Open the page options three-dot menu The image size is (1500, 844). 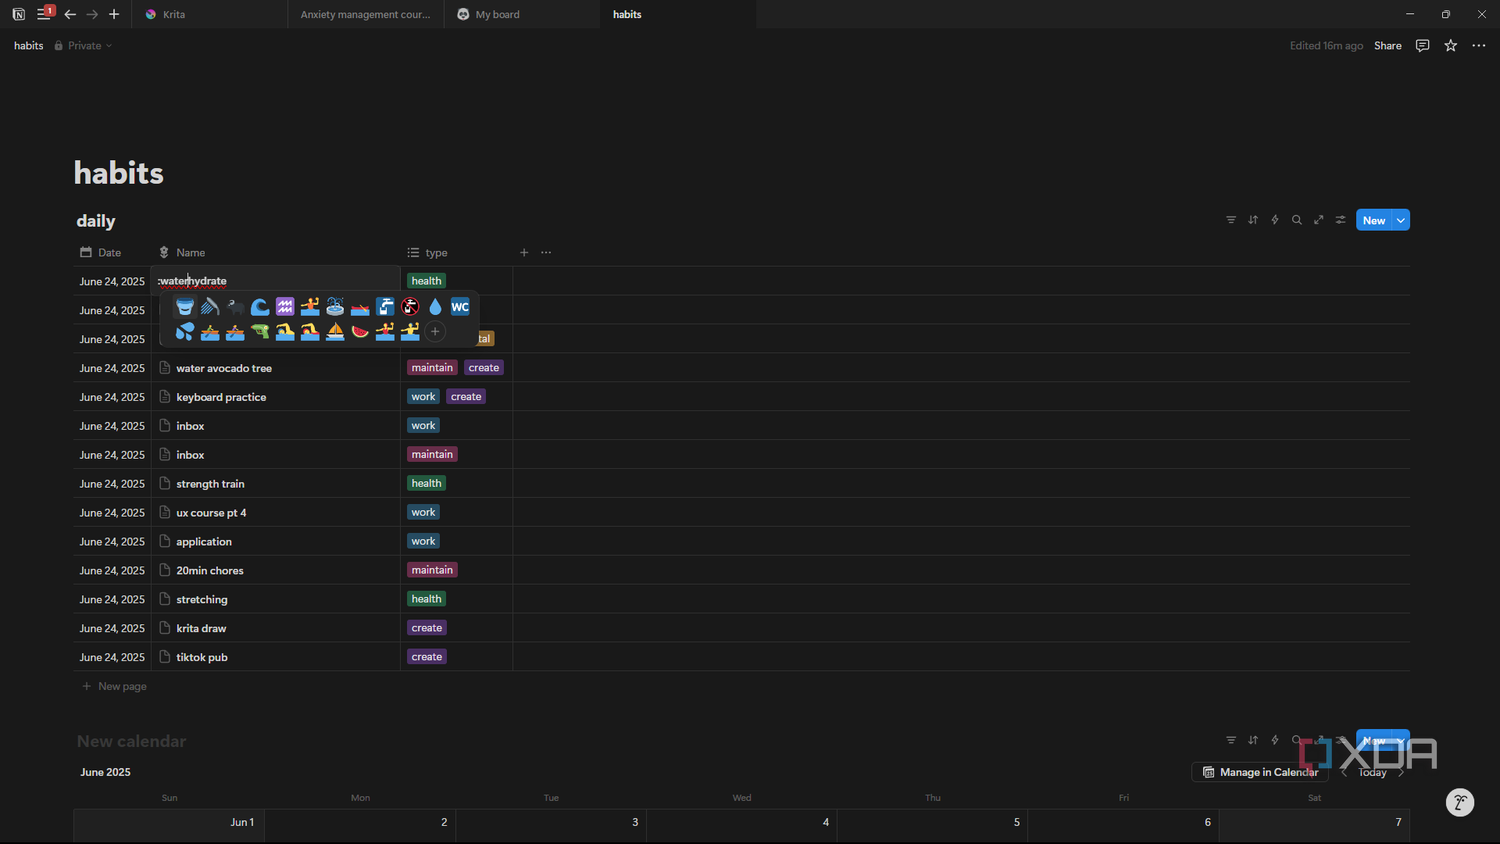(1479, 46)
